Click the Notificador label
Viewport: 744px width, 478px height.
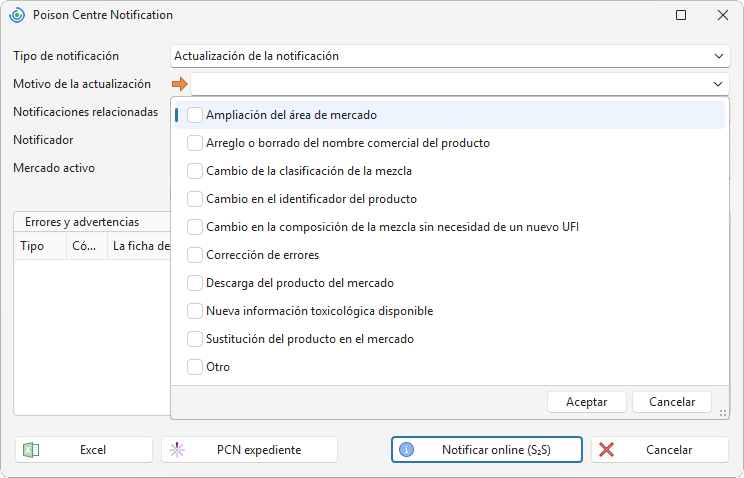[x=43, y=140]
